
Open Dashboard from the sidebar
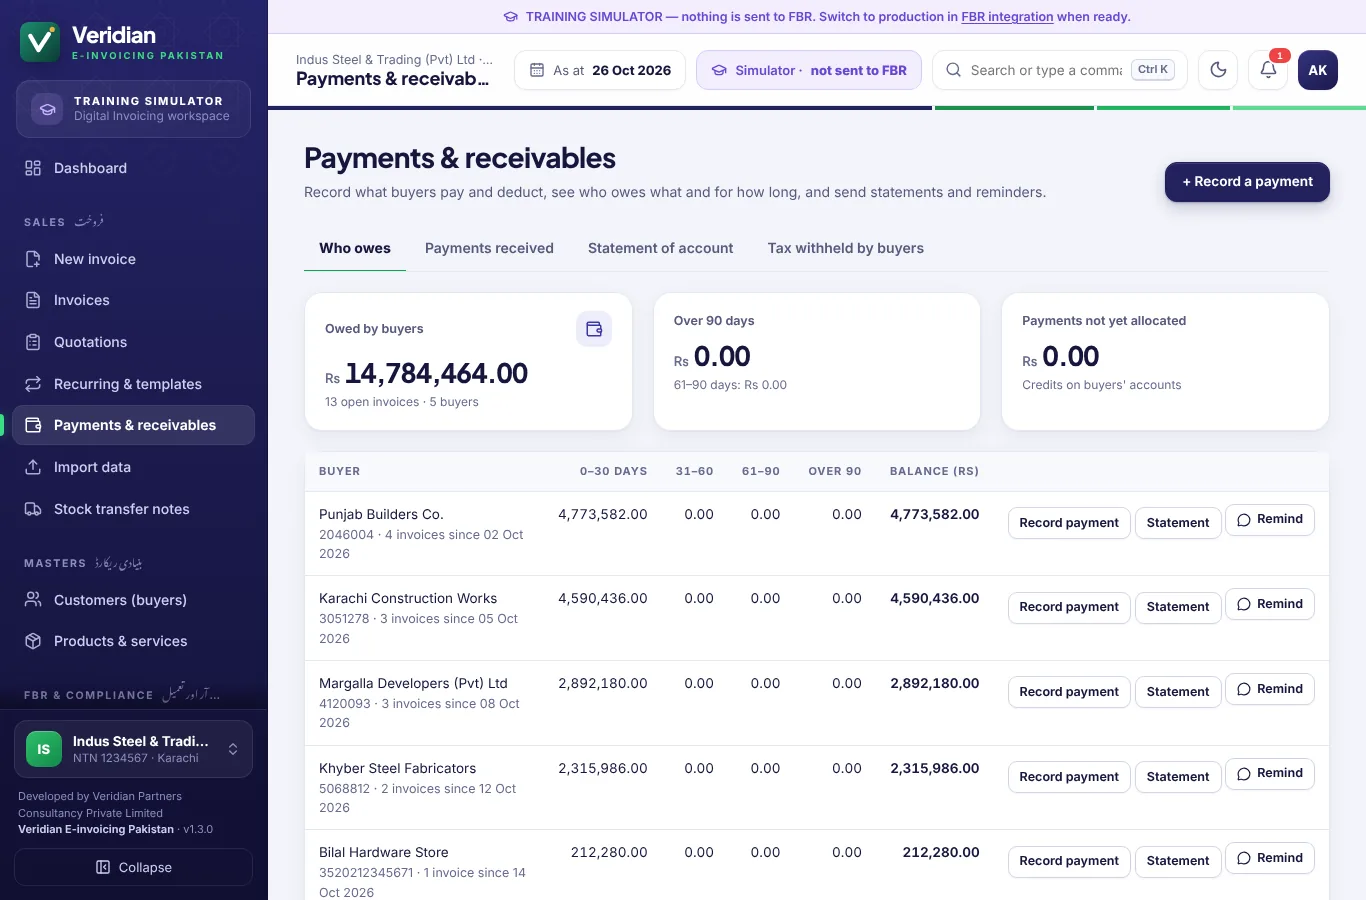click(133, 168)
